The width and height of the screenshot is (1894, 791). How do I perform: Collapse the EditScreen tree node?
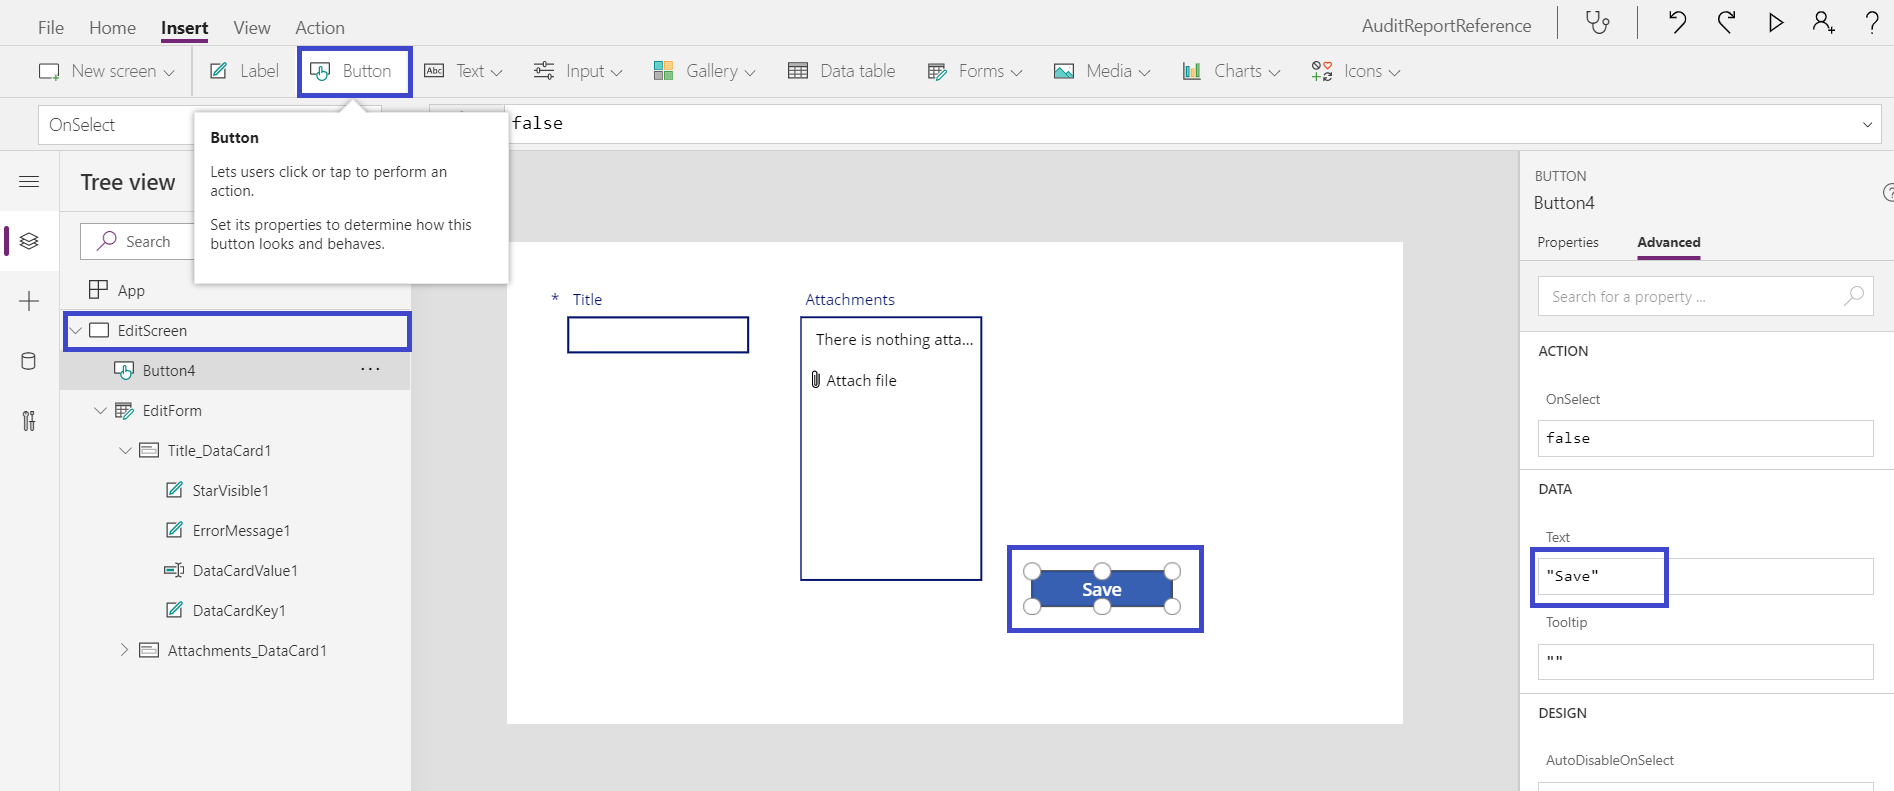click(x=76, y=330)
